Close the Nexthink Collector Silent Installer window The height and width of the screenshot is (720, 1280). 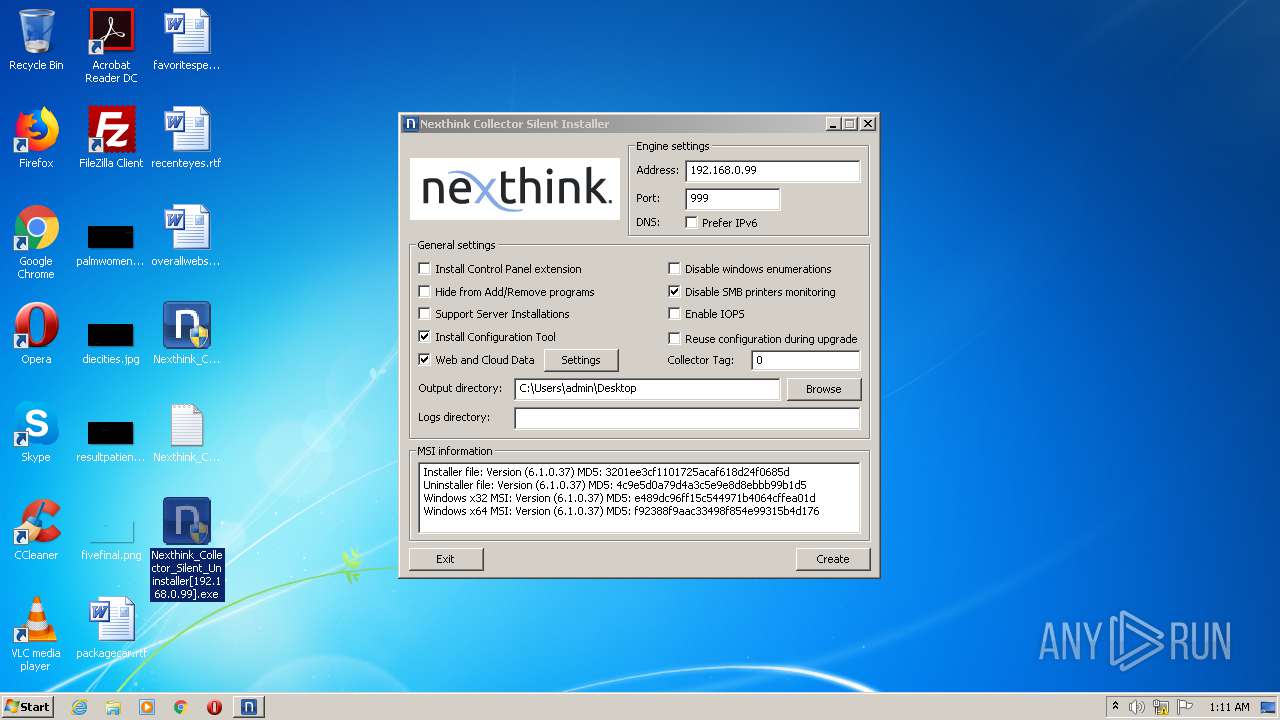(x=868, y=124)
